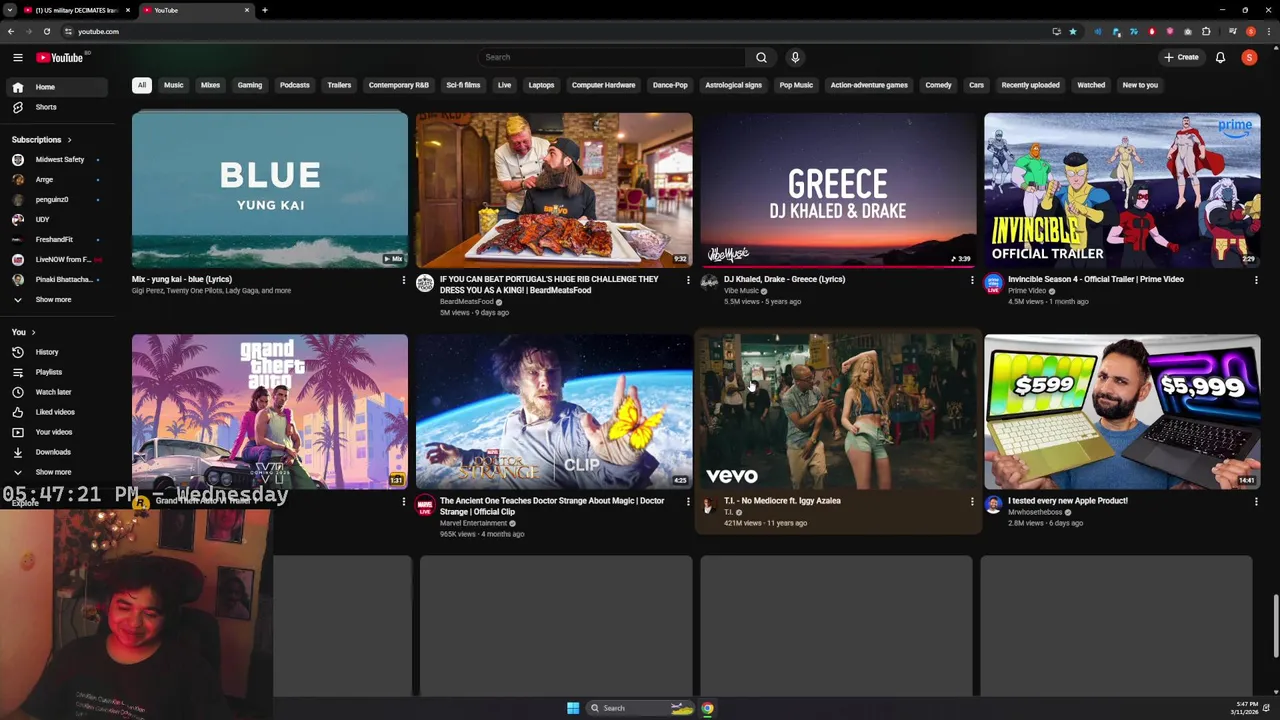The width and height of the screenshot is (1280, 720).
Task: Click the Create button
Action: [1181, 58]
